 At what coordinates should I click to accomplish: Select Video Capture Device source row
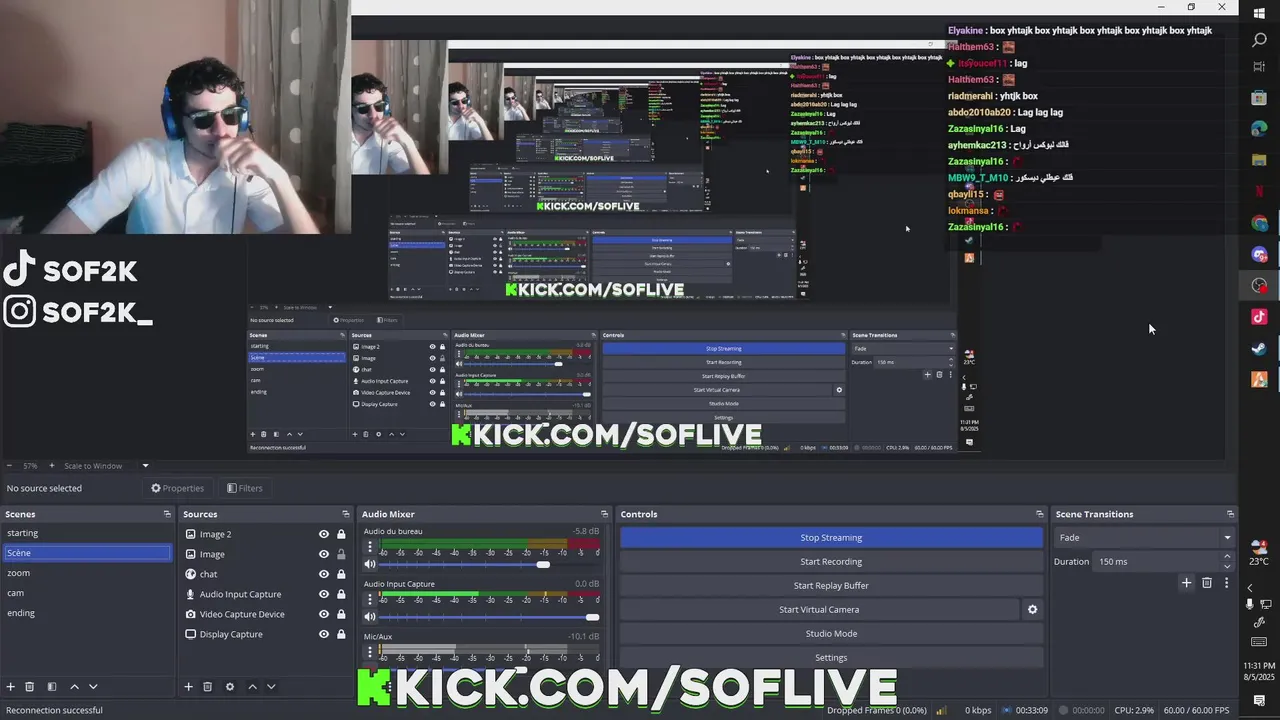point(266,614)
